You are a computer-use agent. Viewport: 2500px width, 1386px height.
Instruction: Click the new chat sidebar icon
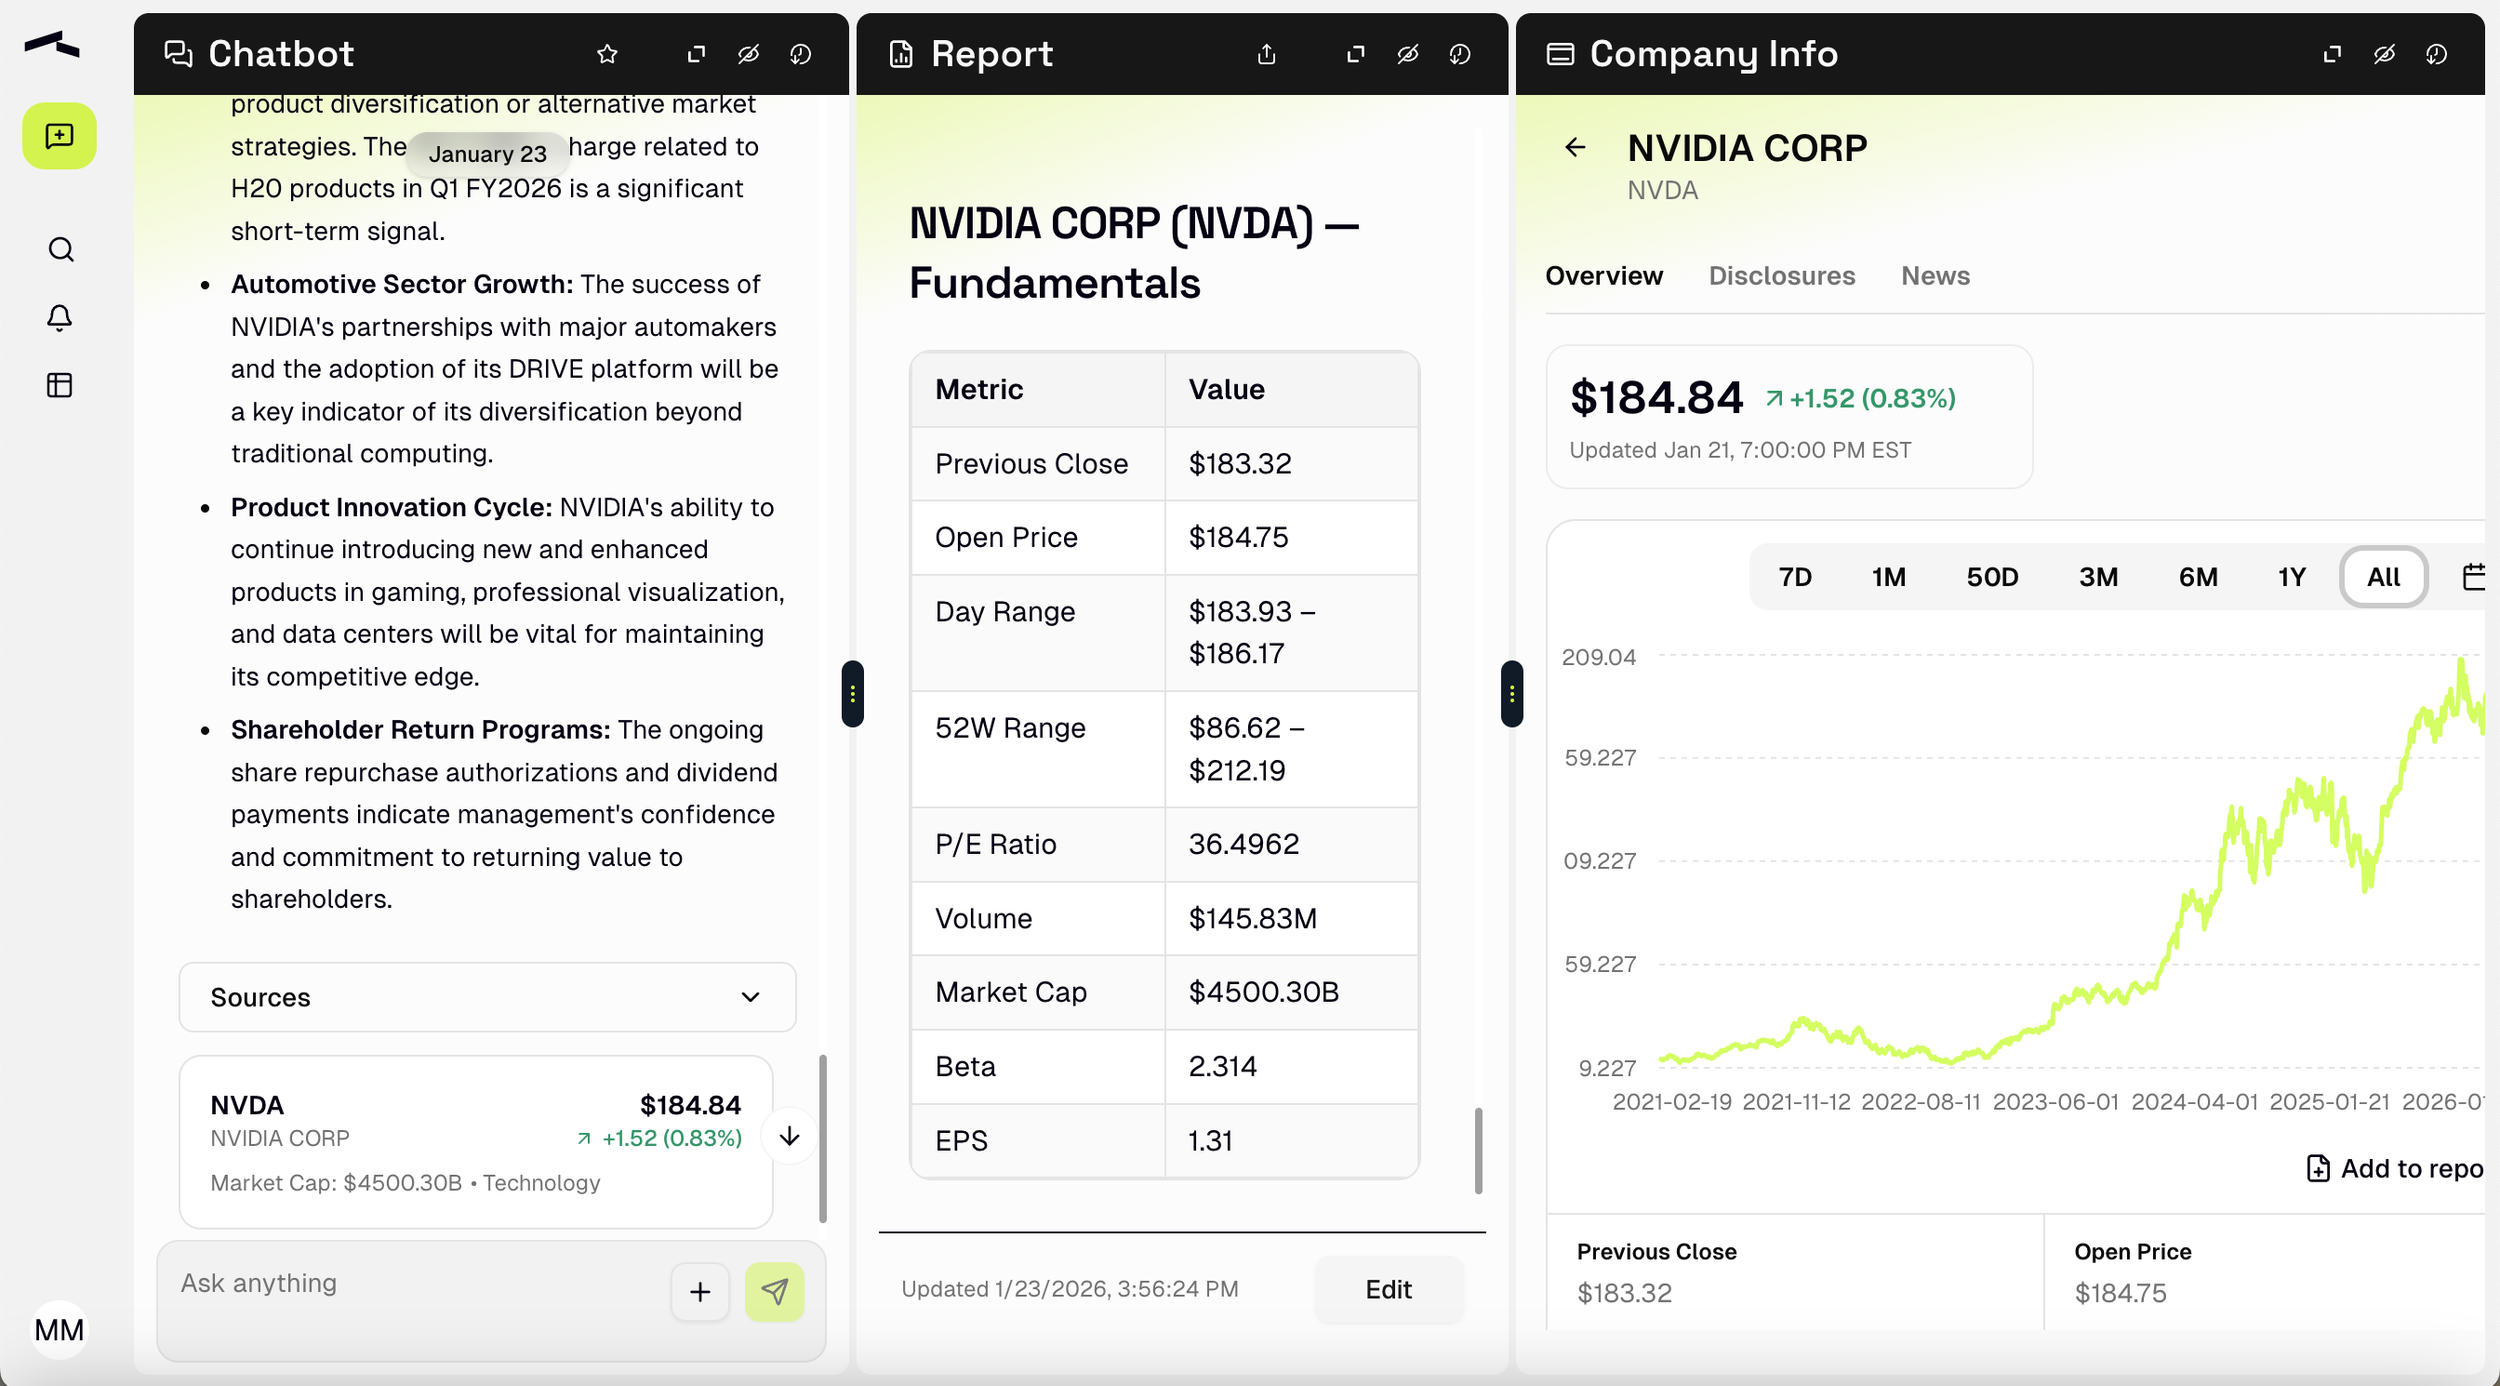pyautogui.click(x=59, y=136)
